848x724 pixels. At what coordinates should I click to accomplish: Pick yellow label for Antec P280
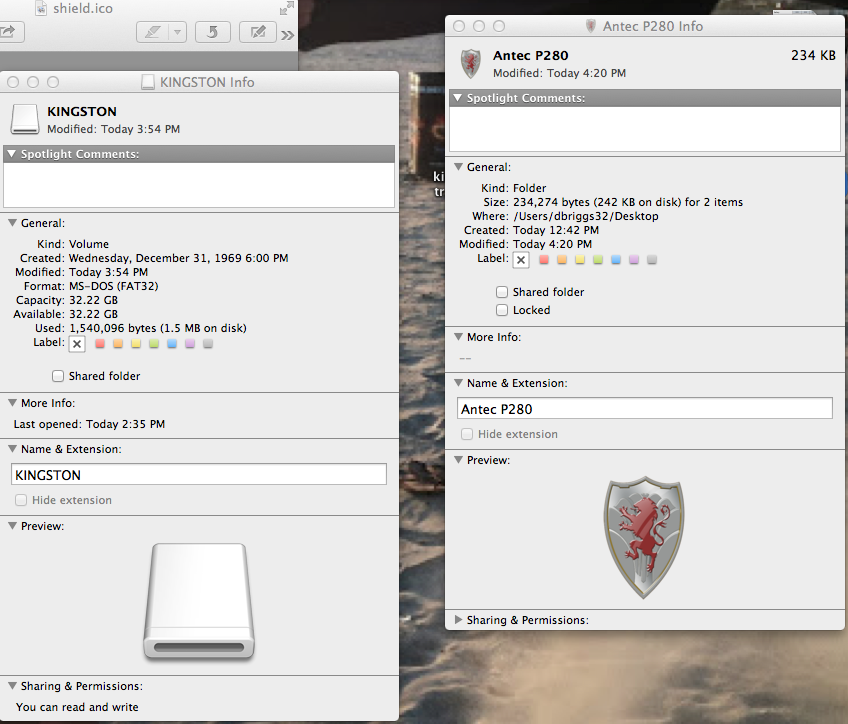[x=580, y=260]
